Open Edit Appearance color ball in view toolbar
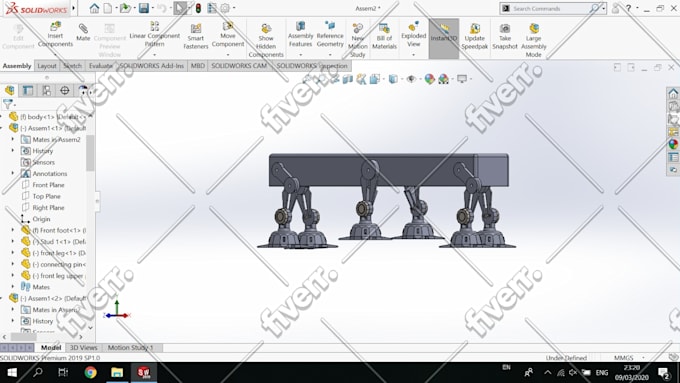Viewport: 680px width, 383px height. [x=429, y=79]
